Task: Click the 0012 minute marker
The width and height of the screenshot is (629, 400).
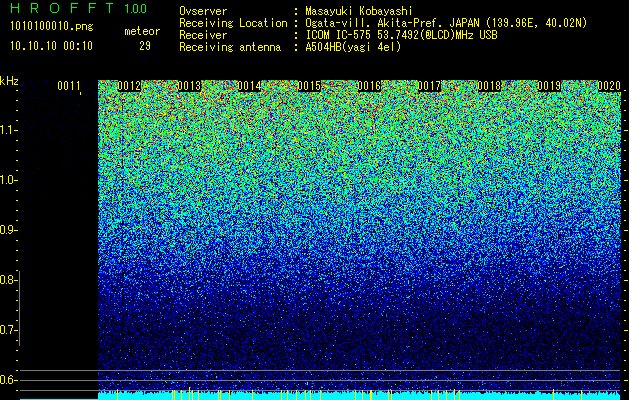Action: tap(129, 86)
